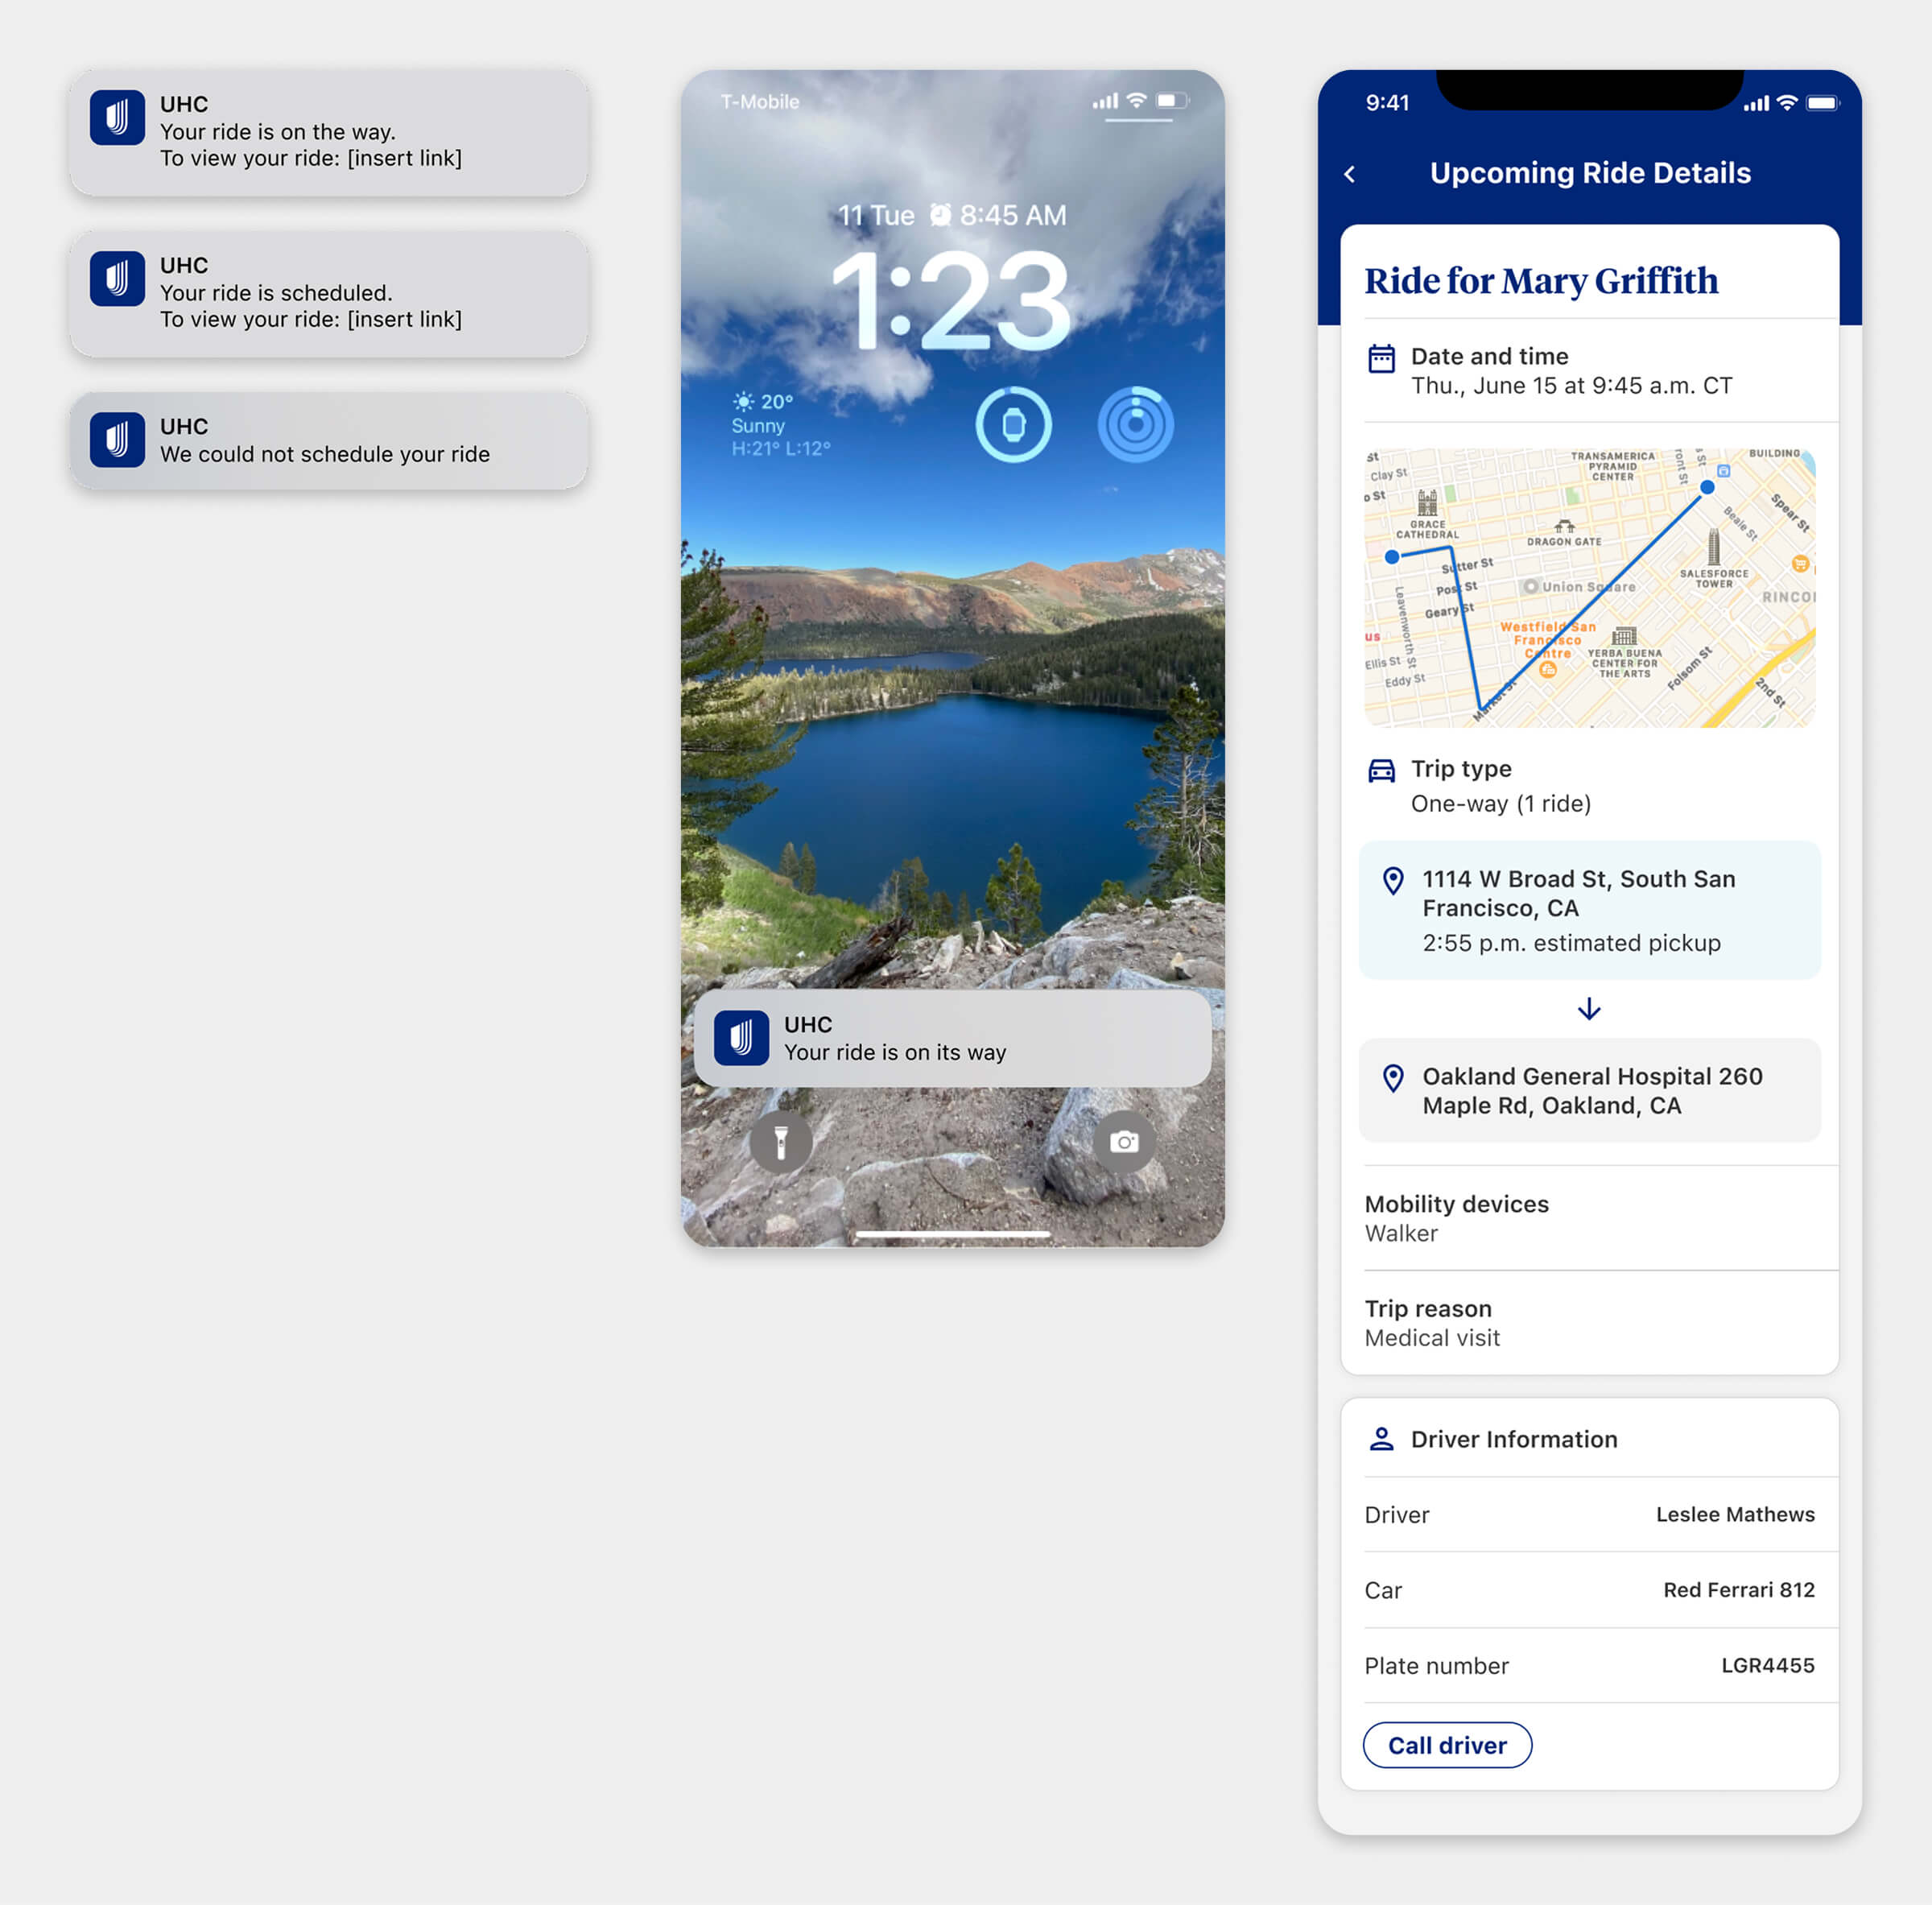Click car value 'Red Ferrari 812'
Screen dimensions: 1932x1905
tap(1739, 1590)
